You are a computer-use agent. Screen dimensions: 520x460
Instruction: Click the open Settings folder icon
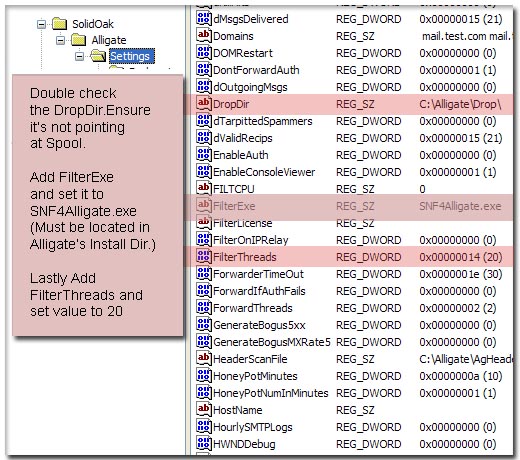(x=98, y=56)
